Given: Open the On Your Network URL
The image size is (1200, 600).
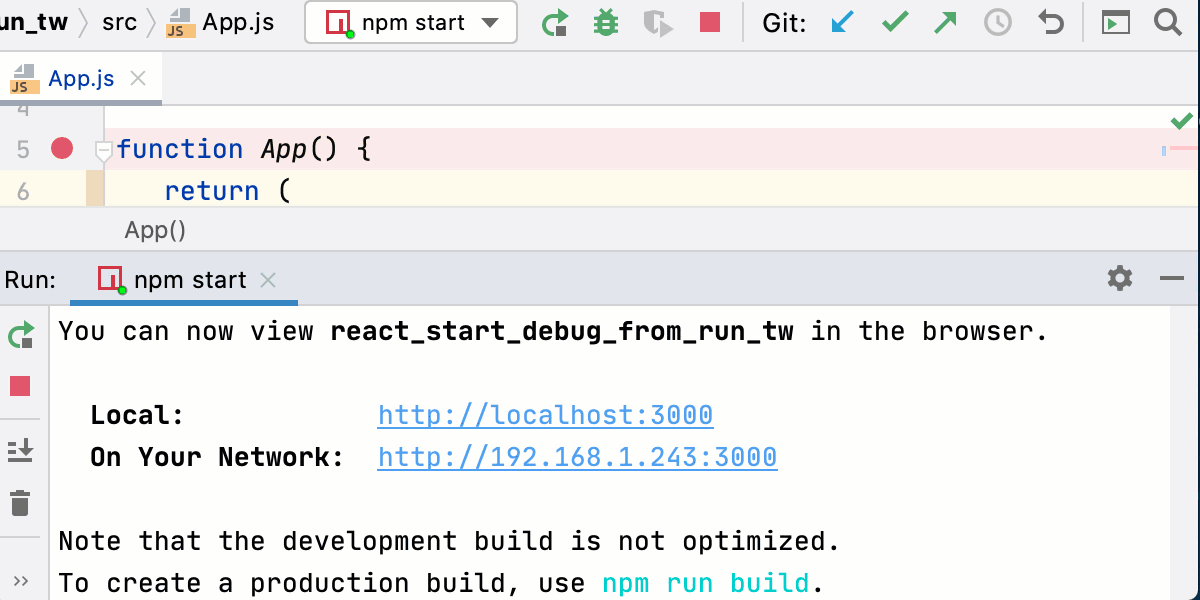Looking at the screenshot, I should (577, 457).
